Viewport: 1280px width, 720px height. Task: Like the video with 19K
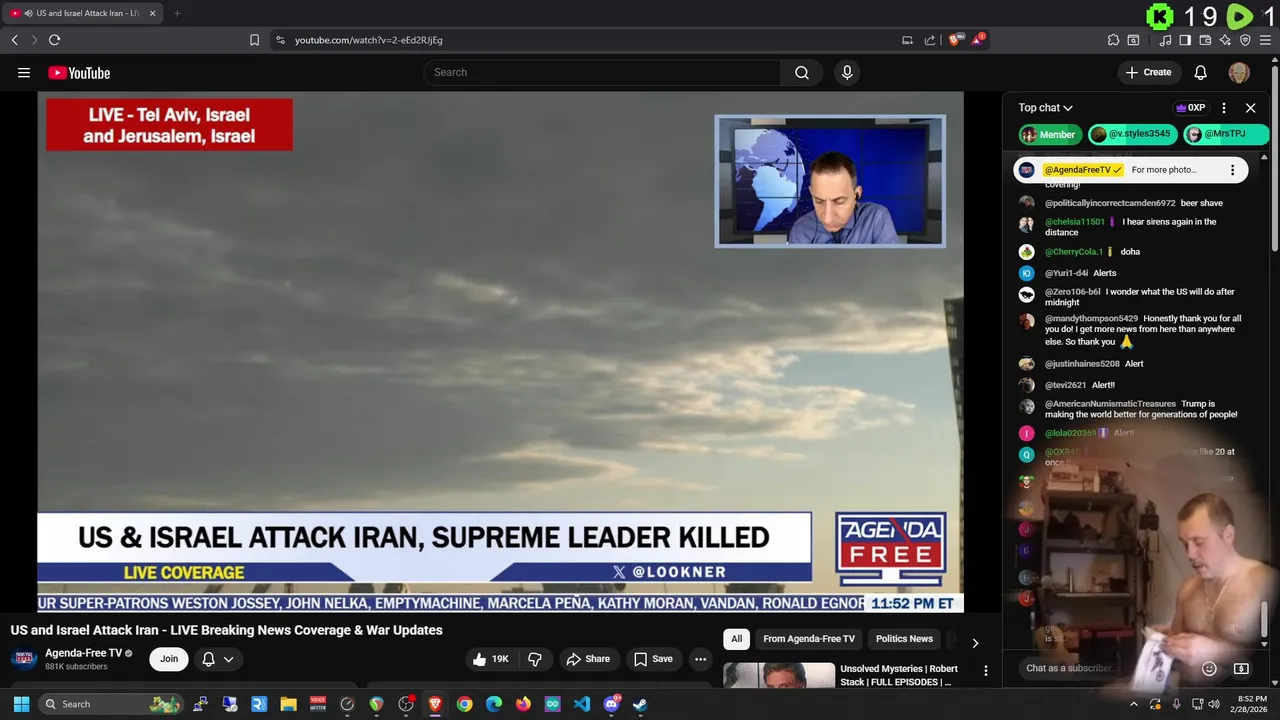[490, 659]
